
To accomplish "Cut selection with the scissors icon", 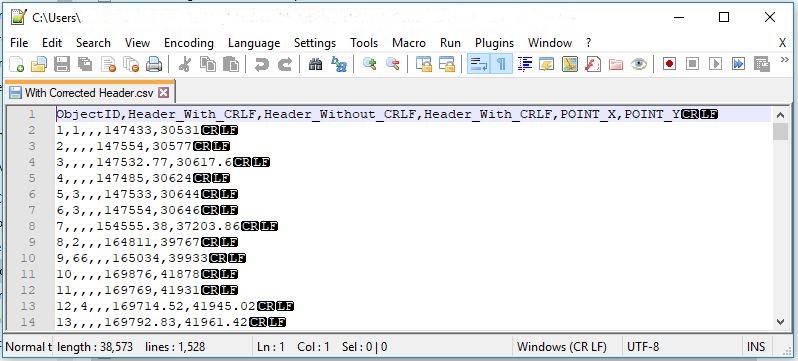I will [185, 64].
